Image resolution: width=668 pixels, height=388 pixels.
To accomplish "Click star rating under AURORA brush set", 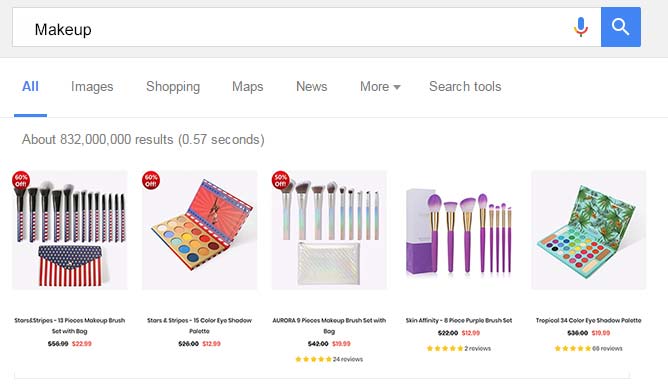I will point(314,359).
